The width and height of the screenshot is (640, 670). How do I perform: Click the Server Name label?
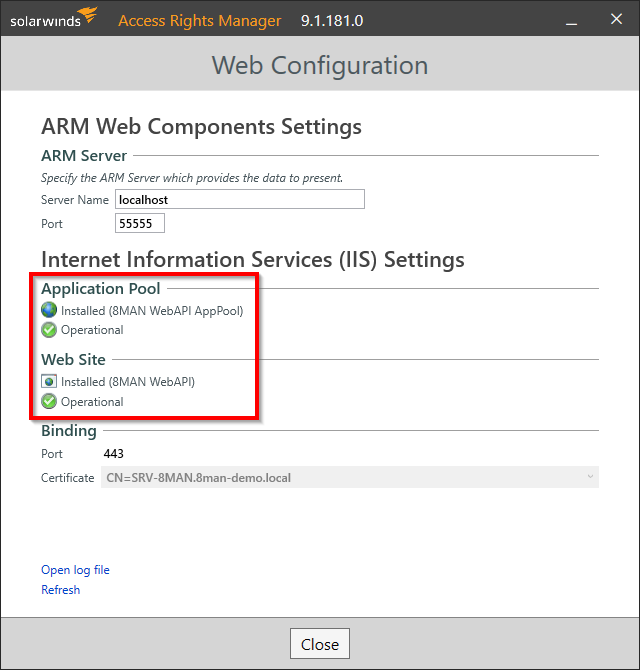75,200
